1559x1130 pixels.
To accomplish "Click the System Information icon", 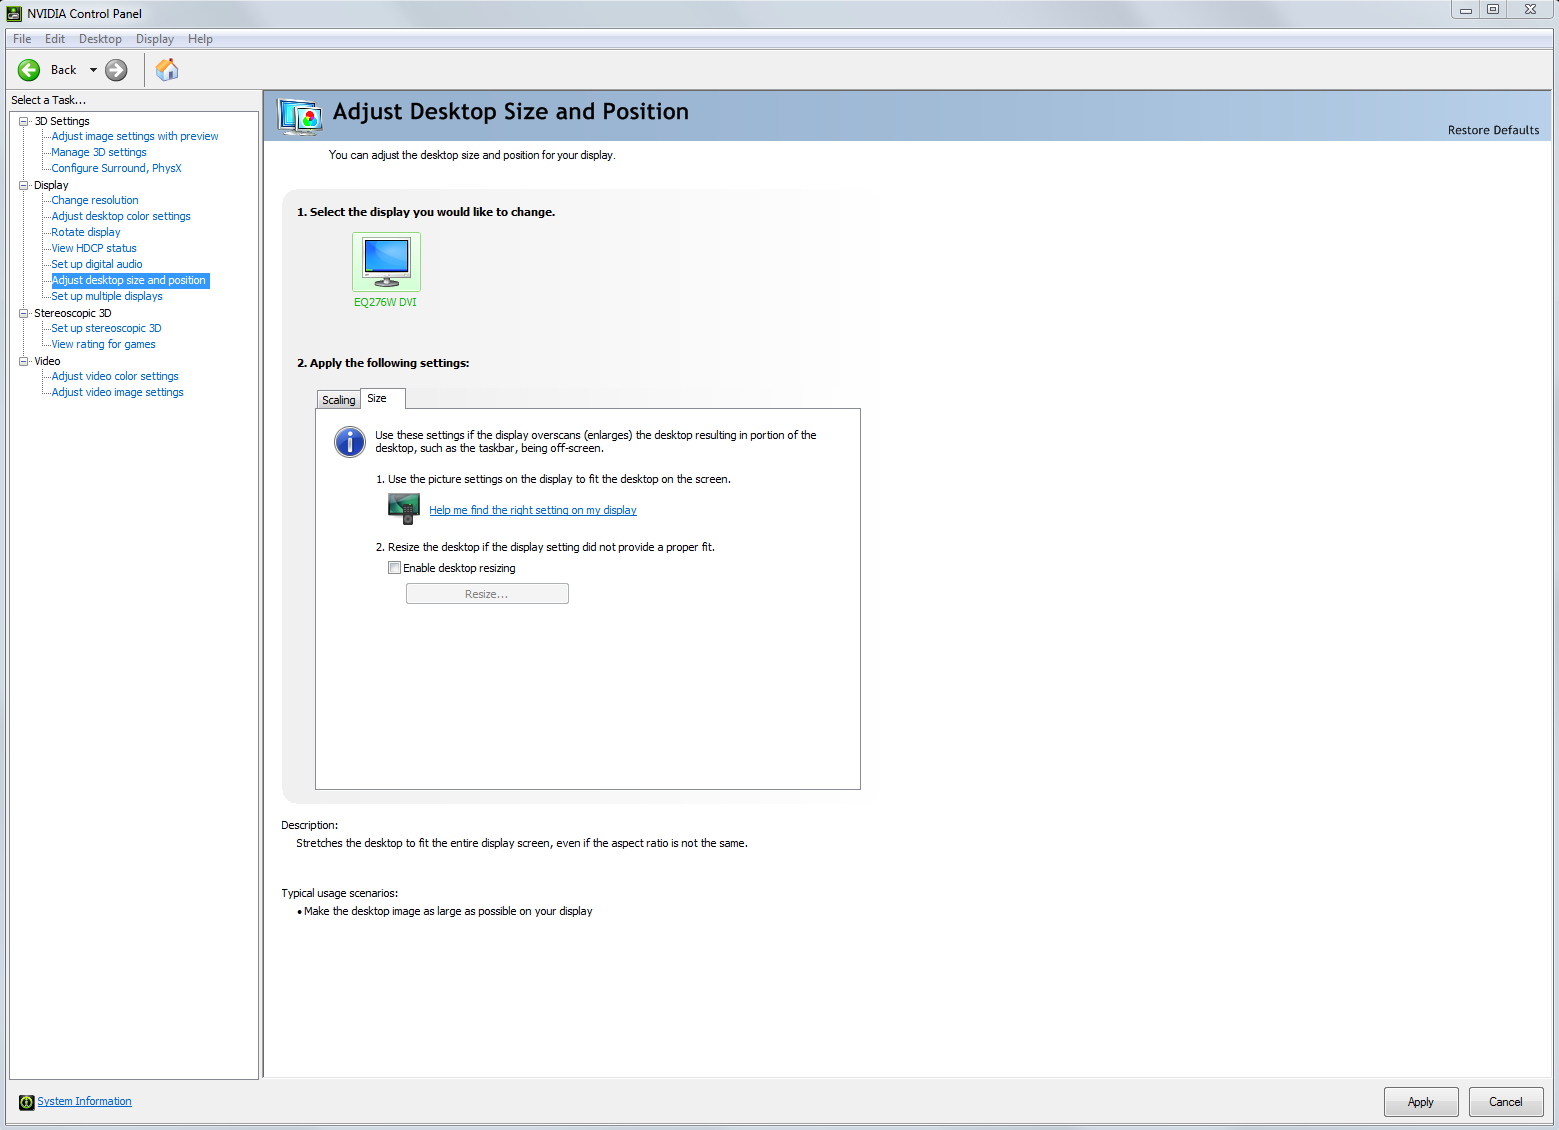I will [27, 1102].
